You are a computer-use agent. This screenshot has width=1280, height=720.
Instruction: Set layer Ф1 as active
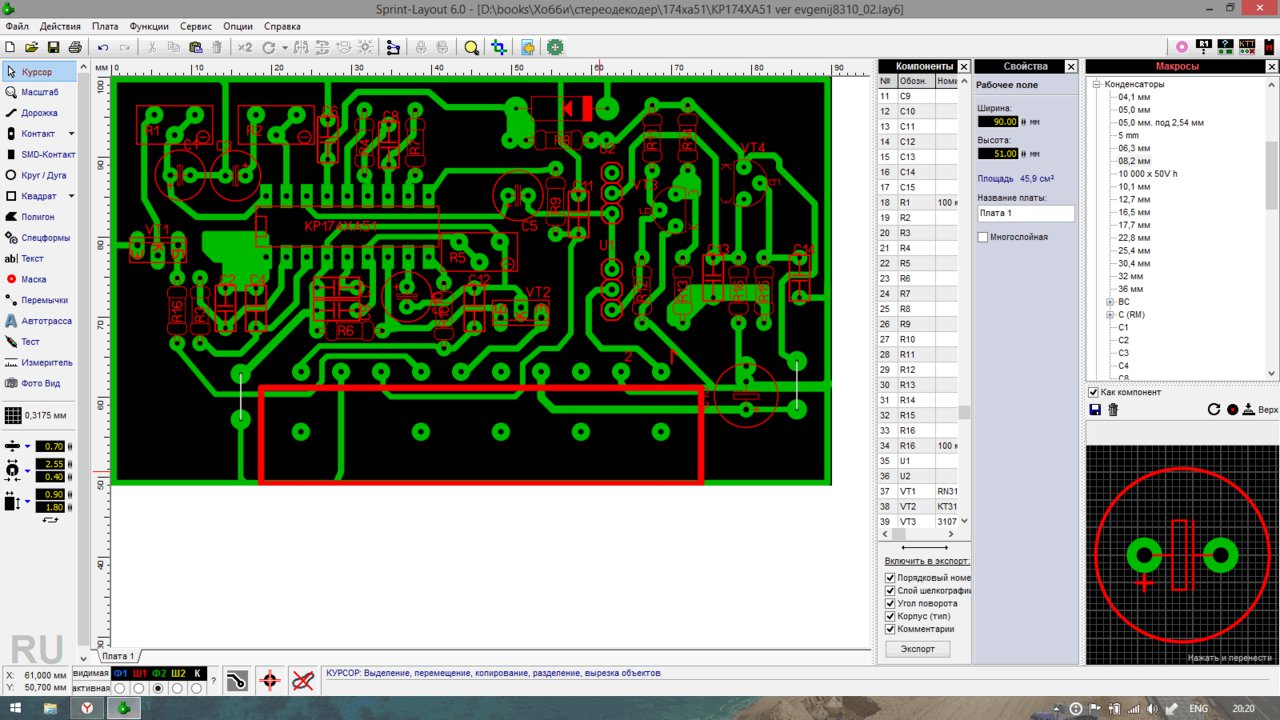coord(120,688)
